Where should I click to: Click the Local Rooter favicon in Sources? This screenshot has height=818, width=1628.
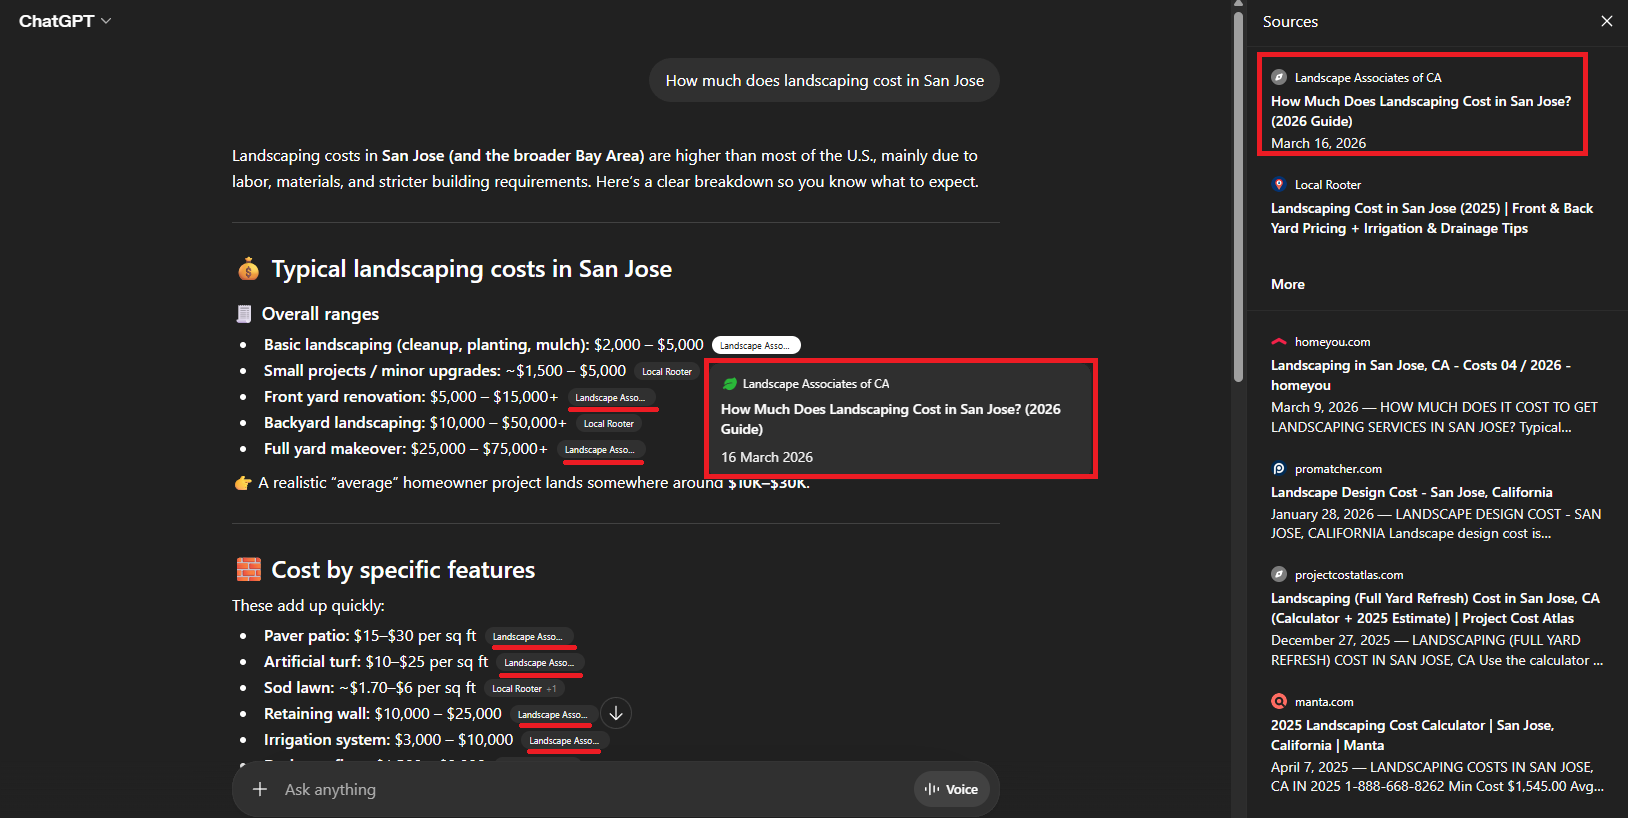click(1278, 184)
